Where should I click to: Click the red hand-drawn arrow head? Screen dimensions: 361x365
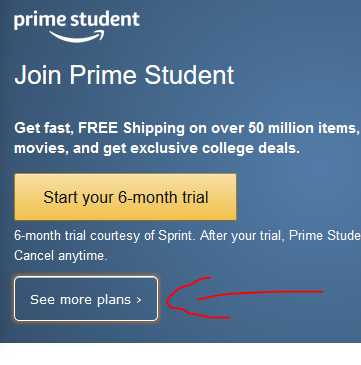(x=187, y=298)
